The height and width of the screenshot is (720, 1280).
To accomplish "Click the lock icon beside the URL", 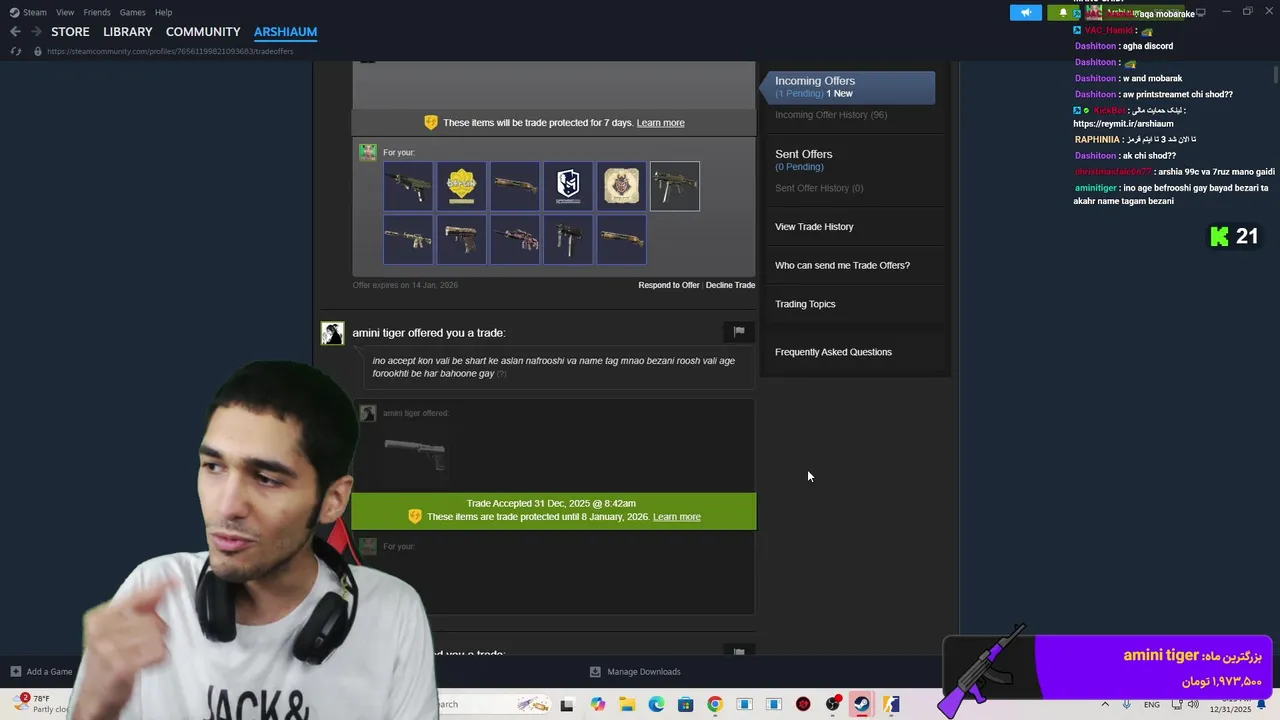I will (37, 51).
